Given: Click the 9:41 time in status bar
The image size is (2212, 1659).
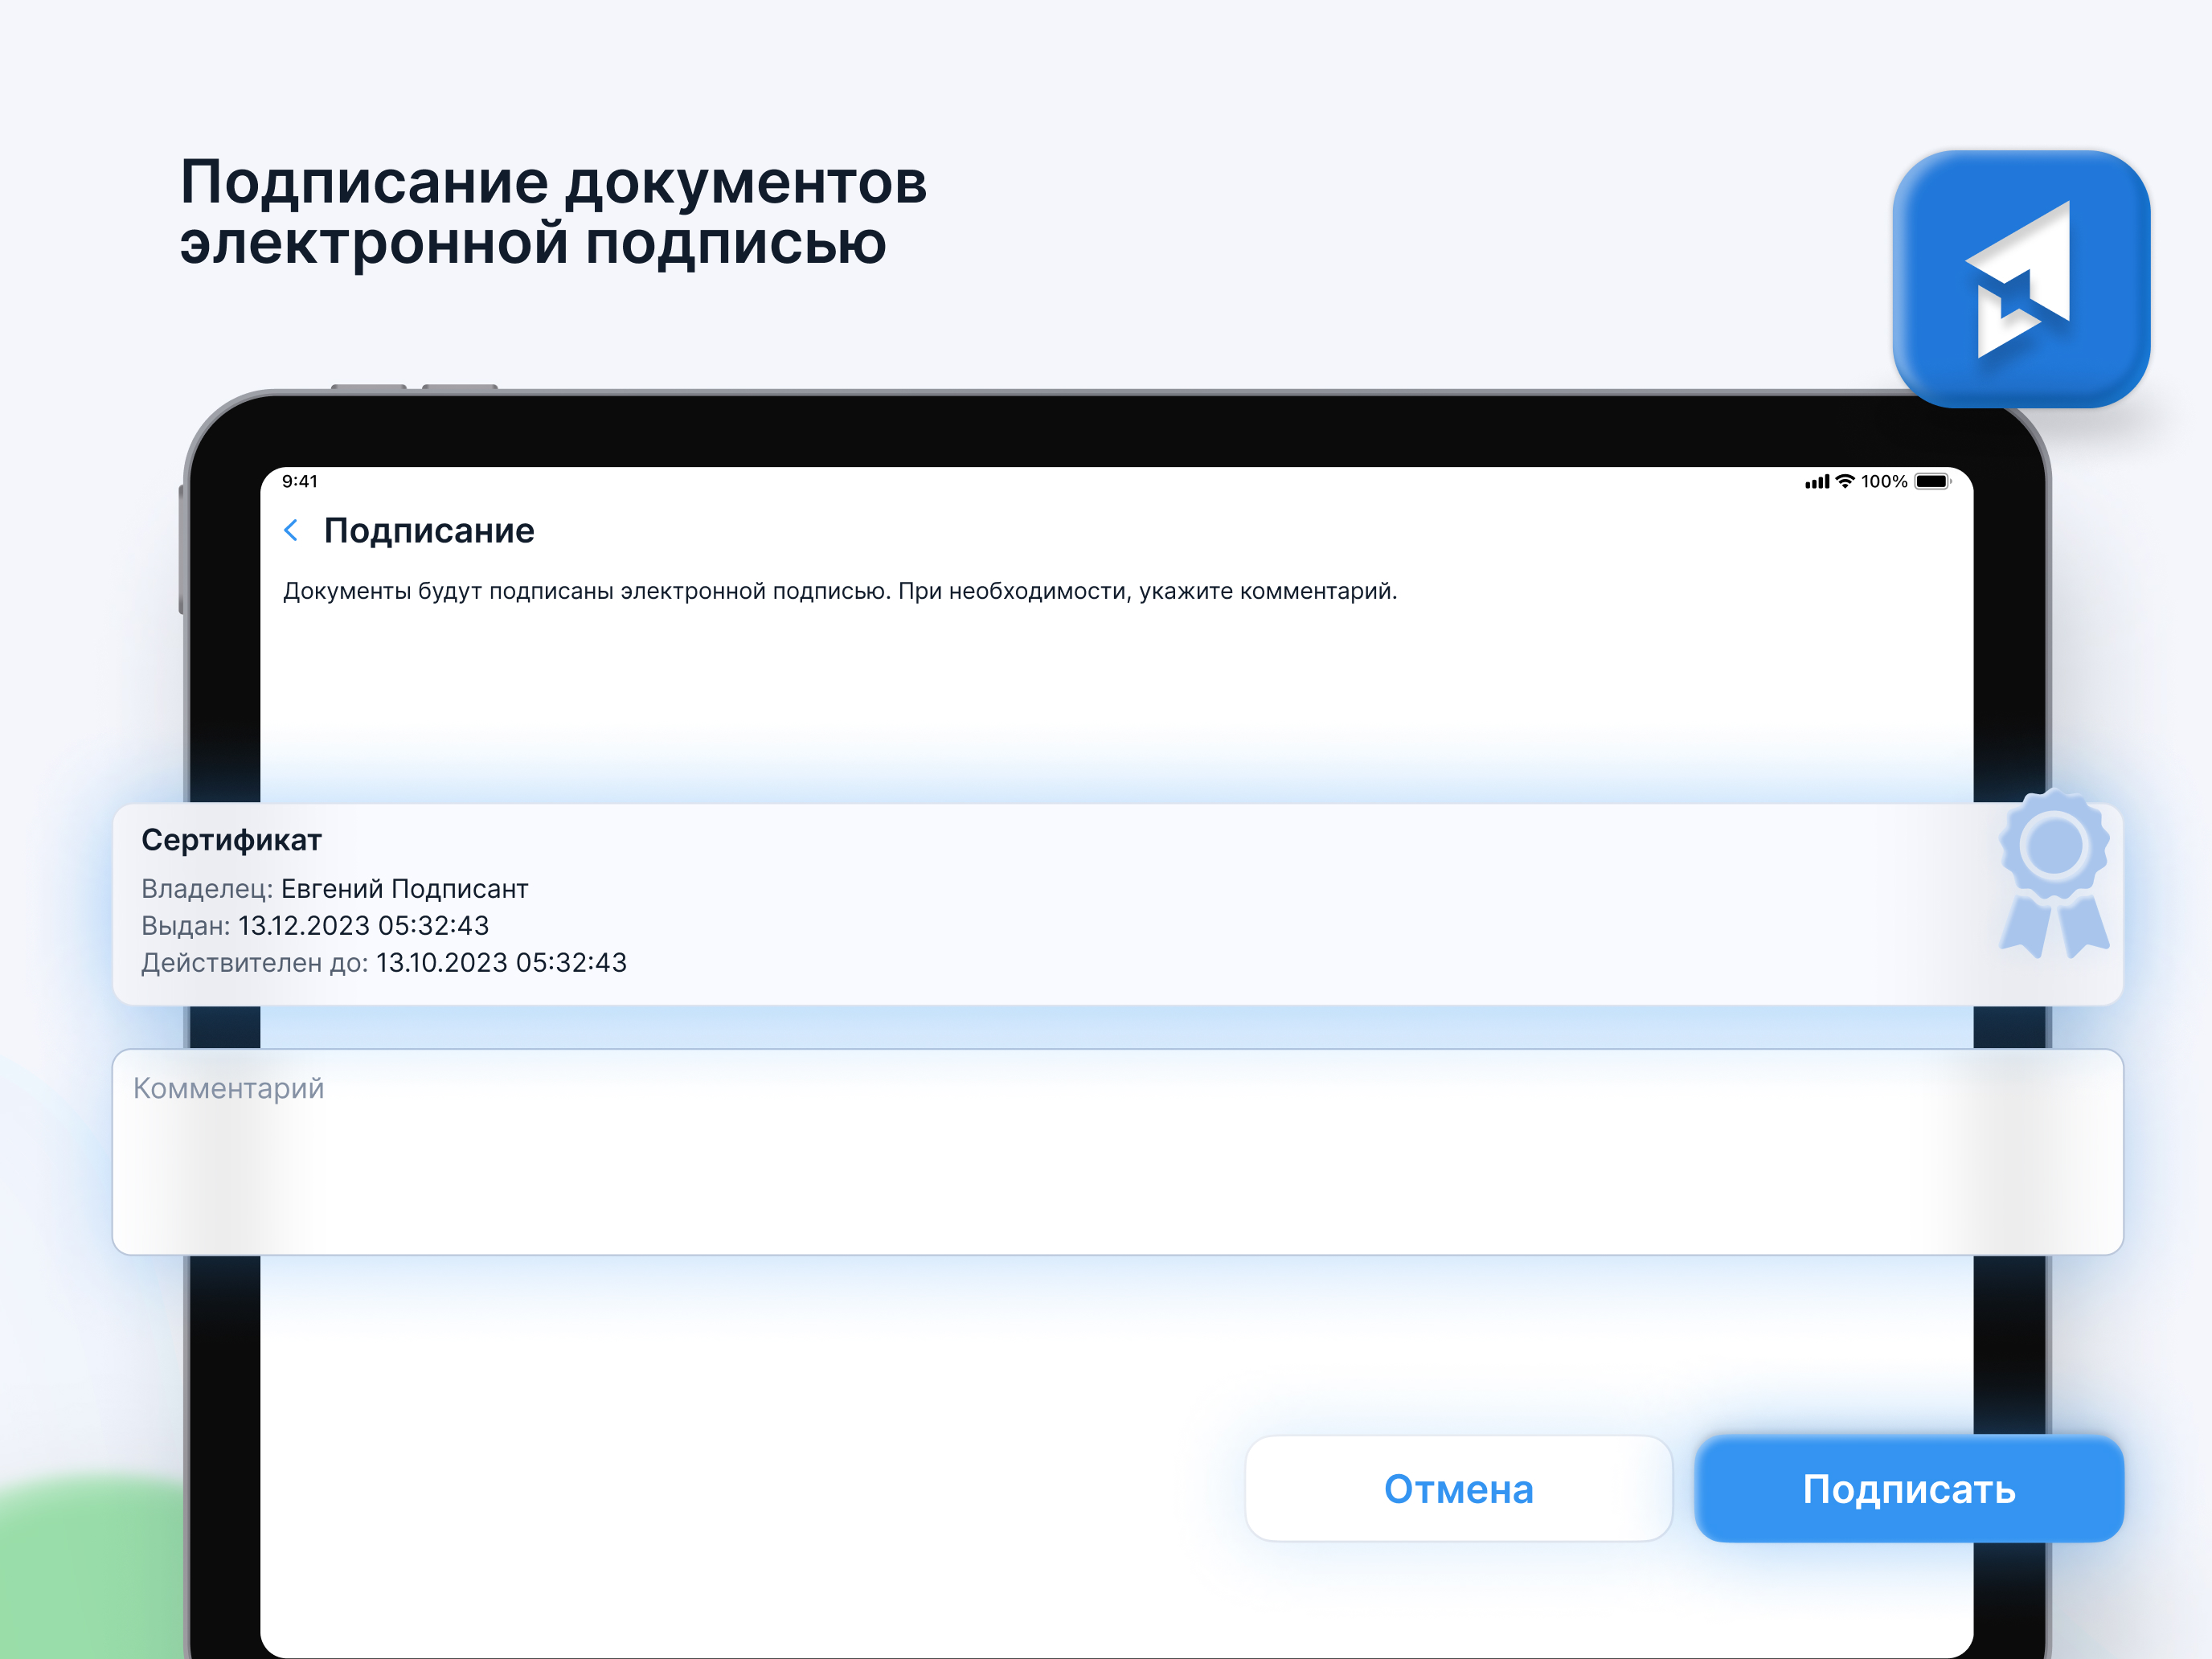Looking at the screenshot, I should click(300, 481).
